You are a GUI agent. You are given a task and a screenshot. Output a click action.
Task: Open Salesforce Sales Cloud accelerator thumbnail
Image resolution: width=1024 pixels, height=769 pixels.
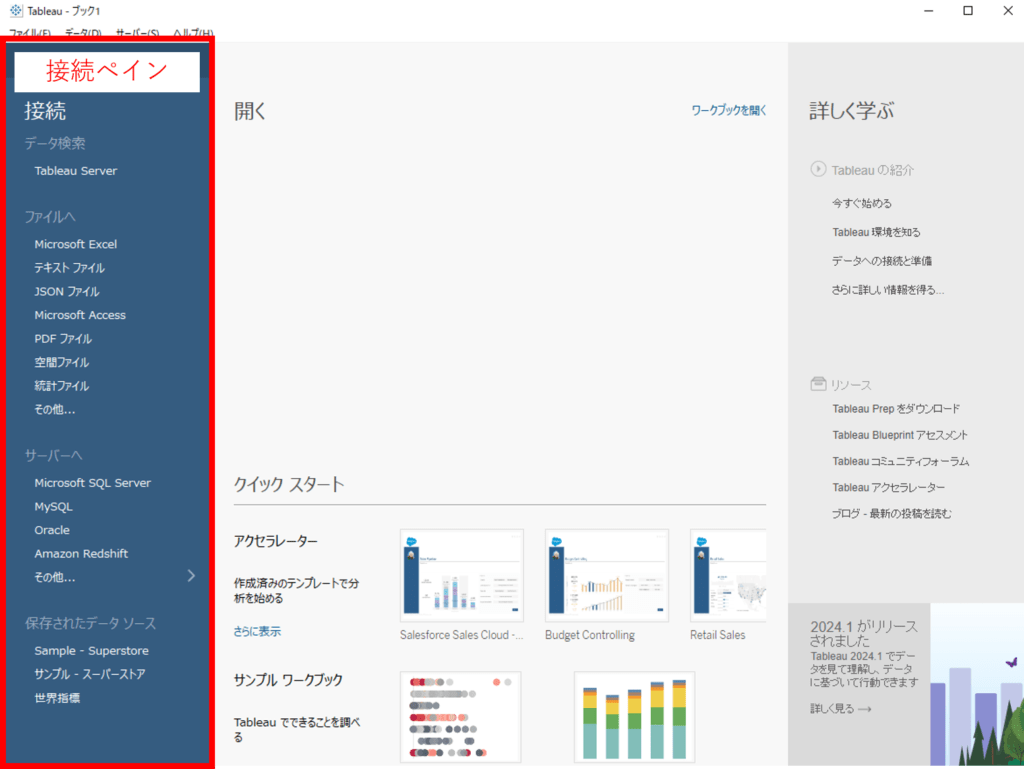pos(462,575)
